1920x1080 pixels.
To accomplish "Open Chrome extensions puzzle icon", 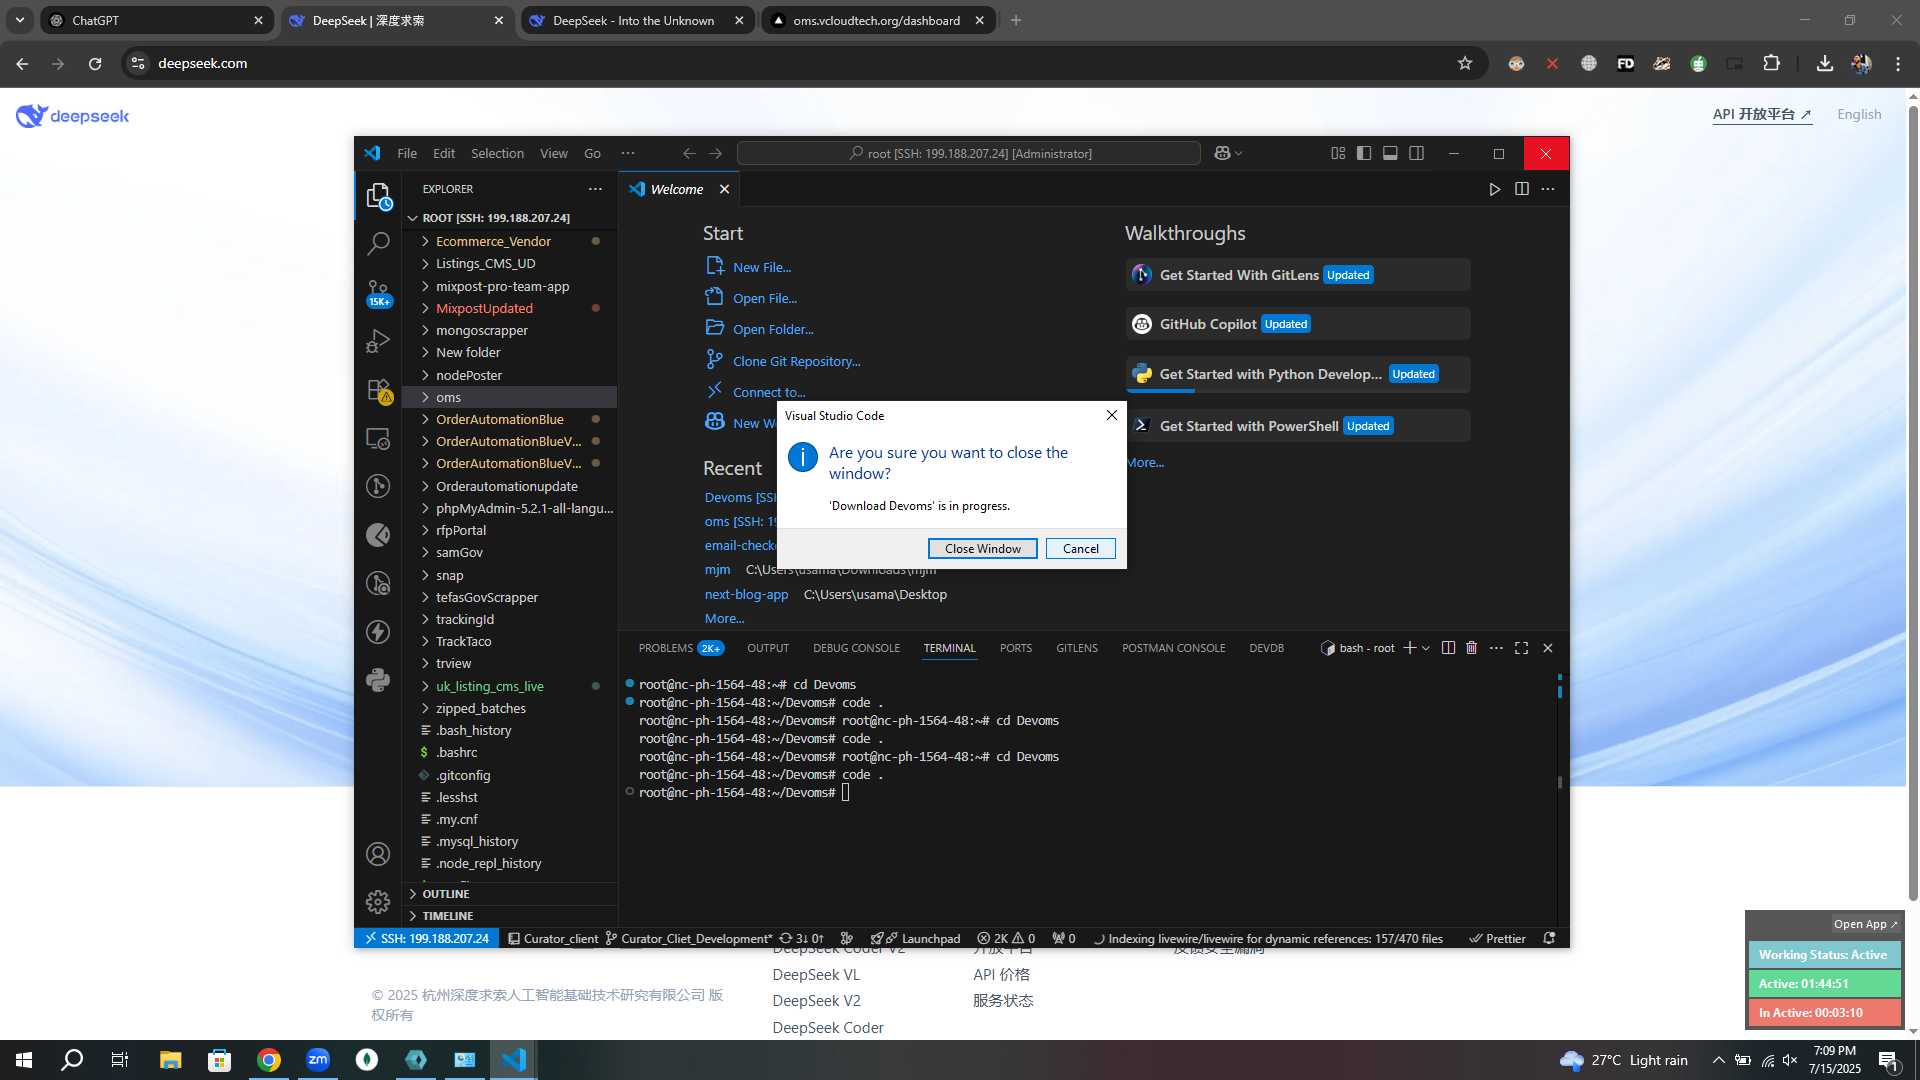I will (x=1771, y=63).
